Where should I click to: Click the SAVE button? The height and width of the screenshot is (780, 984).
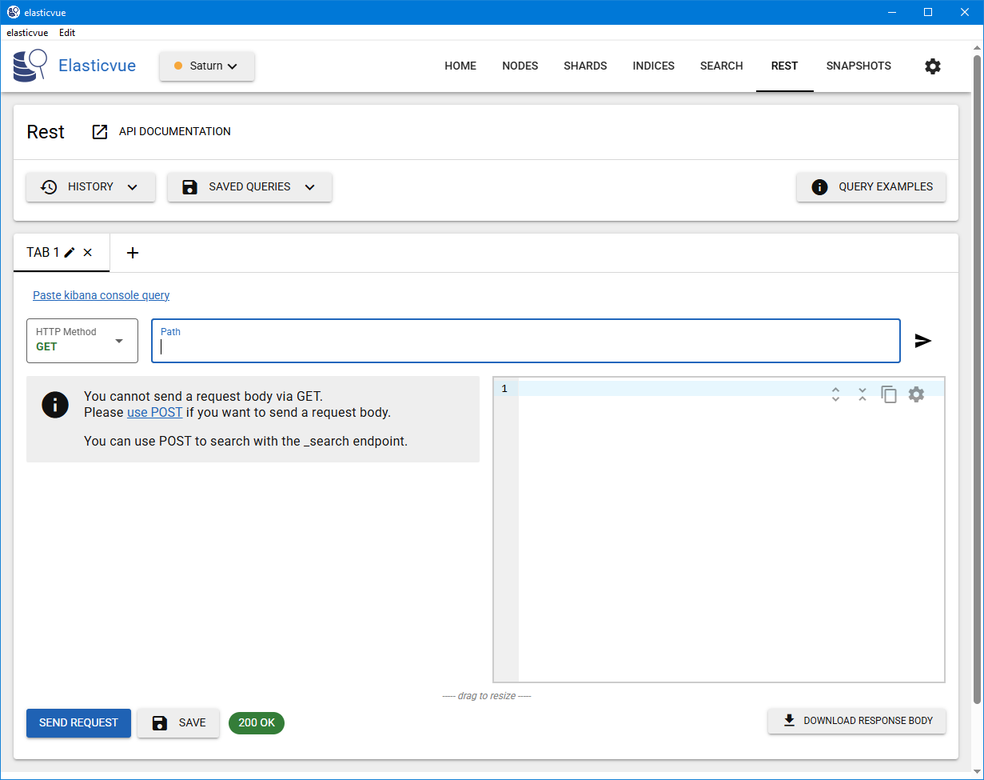[x=178, y=723]
